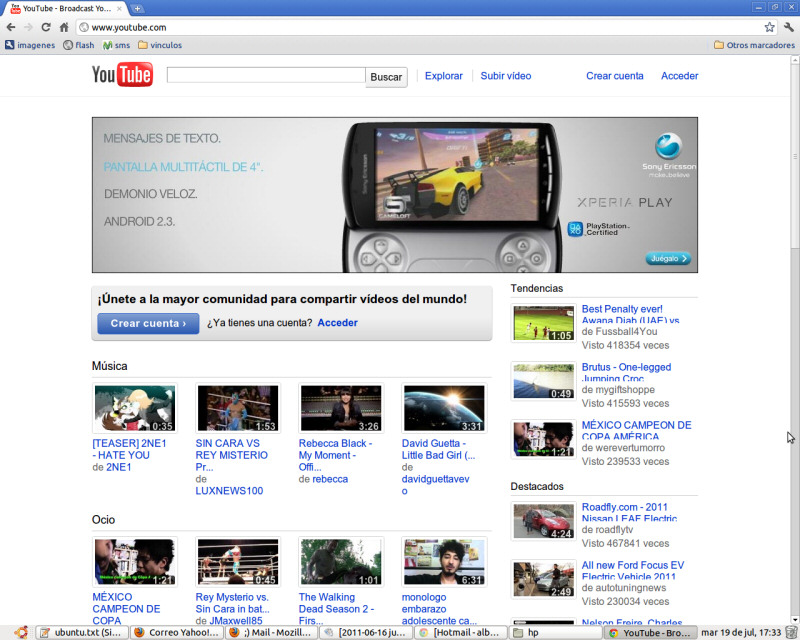Open the Ubuntu logo menu in the taskbar
Image resolution: width=800 pixels, height=640 pixels.
[x=21, y=633]
